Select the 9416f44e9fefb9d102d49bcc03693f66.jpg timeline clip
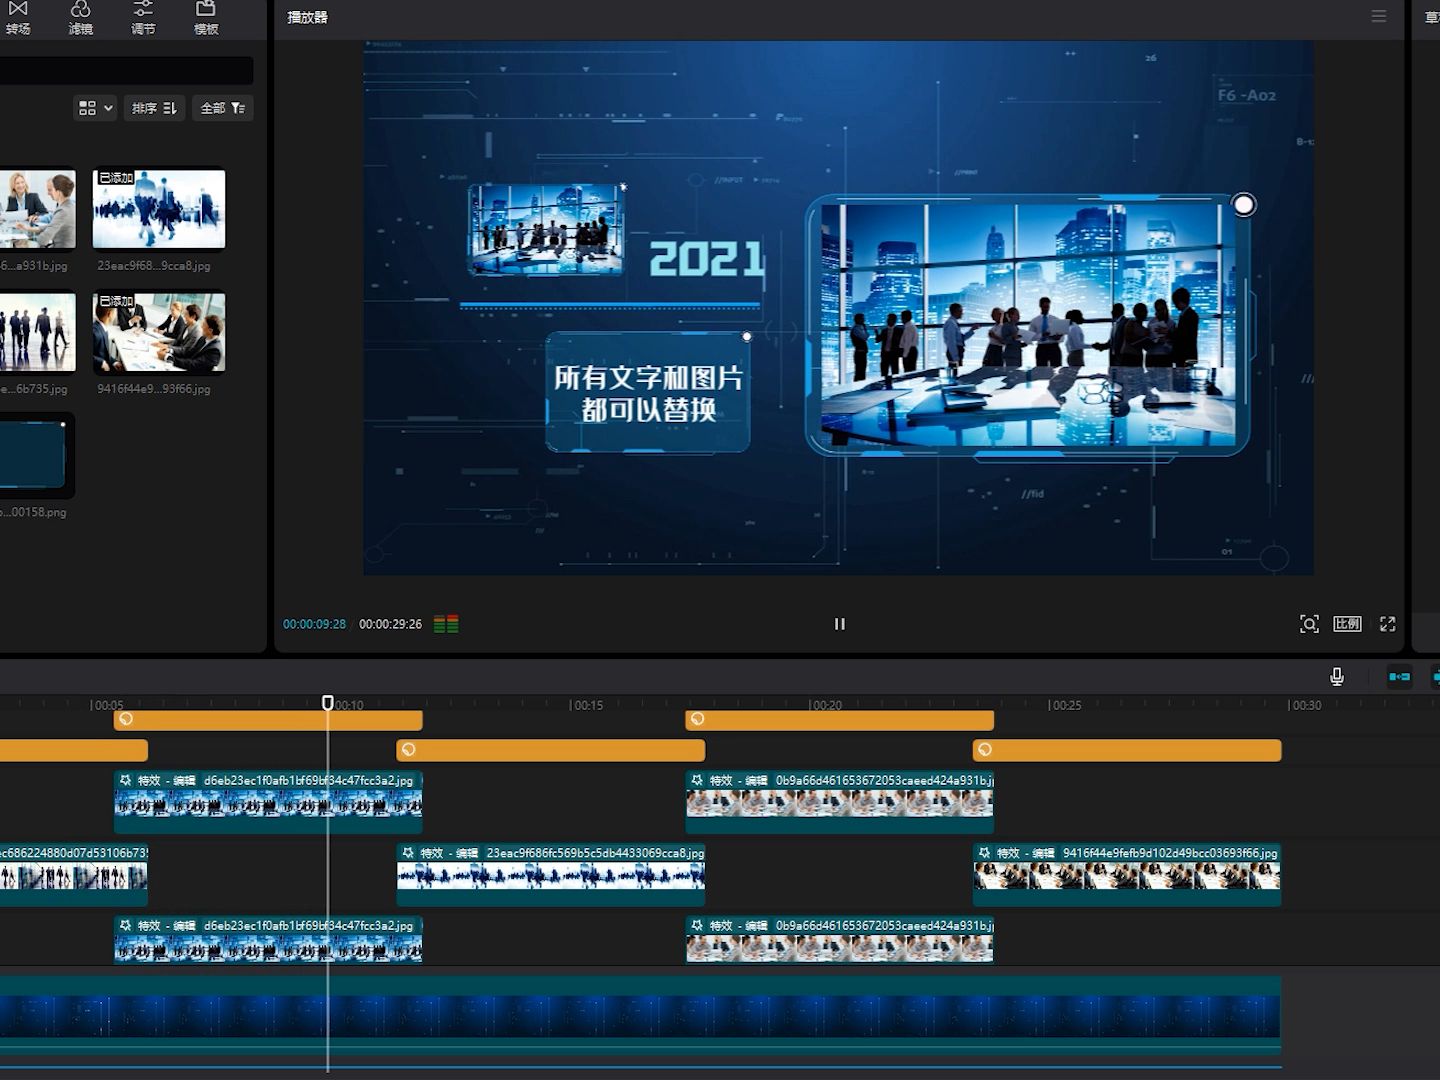Screen dimensions: 1440x1080 [1127, 874]
